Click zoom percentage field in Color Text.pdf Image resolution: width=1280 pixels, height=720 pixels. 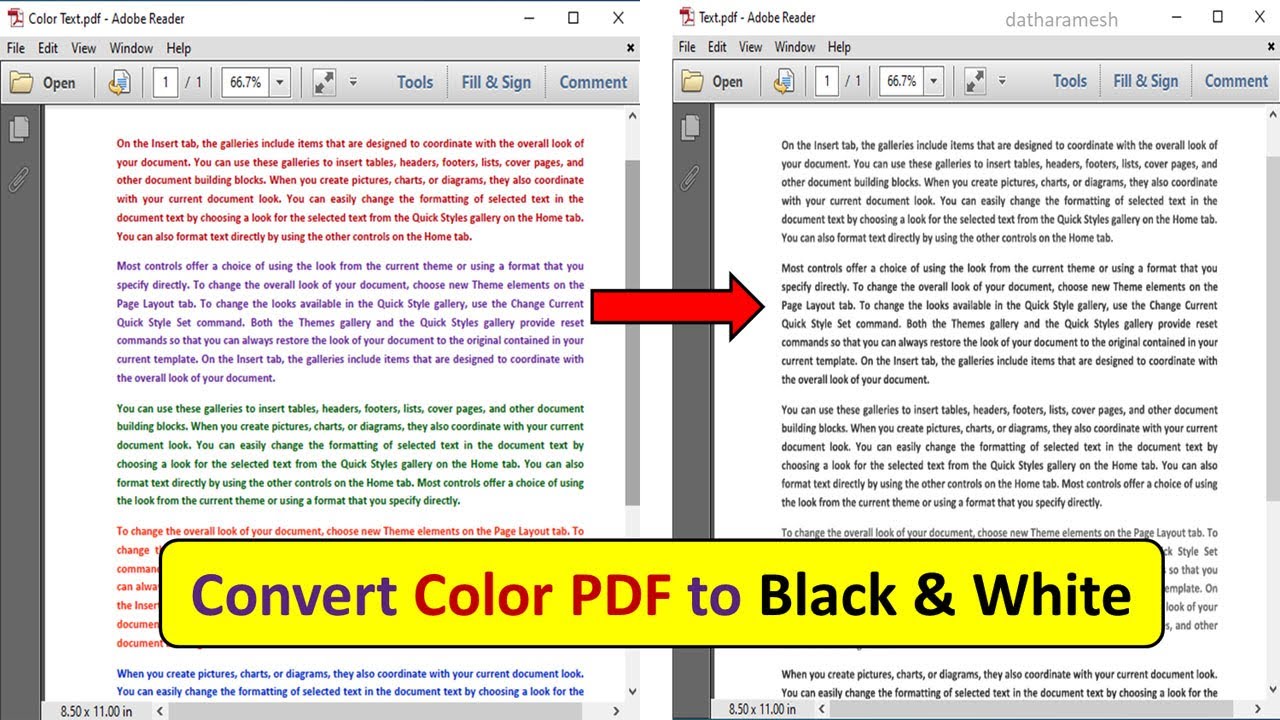tap(245, 83)
